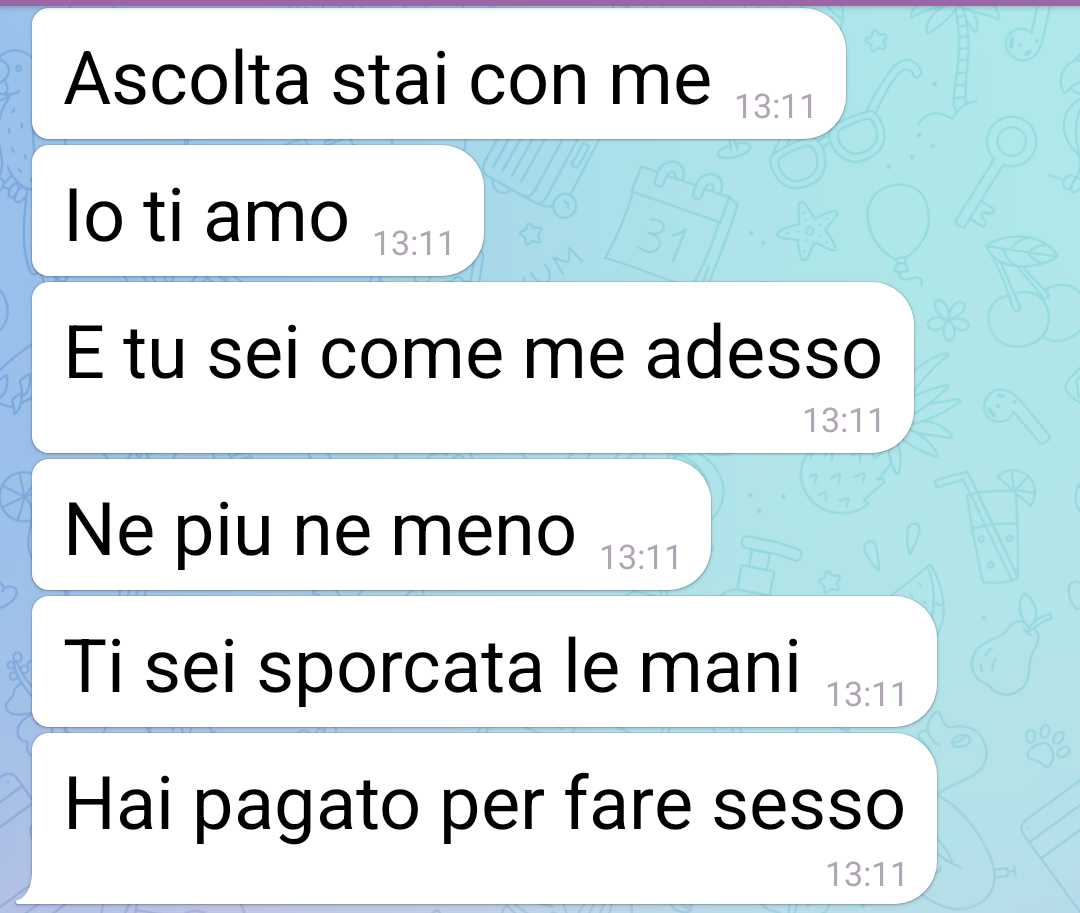
Task: Click the calendar doodle on the chat background
Action: [x=672, y=220]
